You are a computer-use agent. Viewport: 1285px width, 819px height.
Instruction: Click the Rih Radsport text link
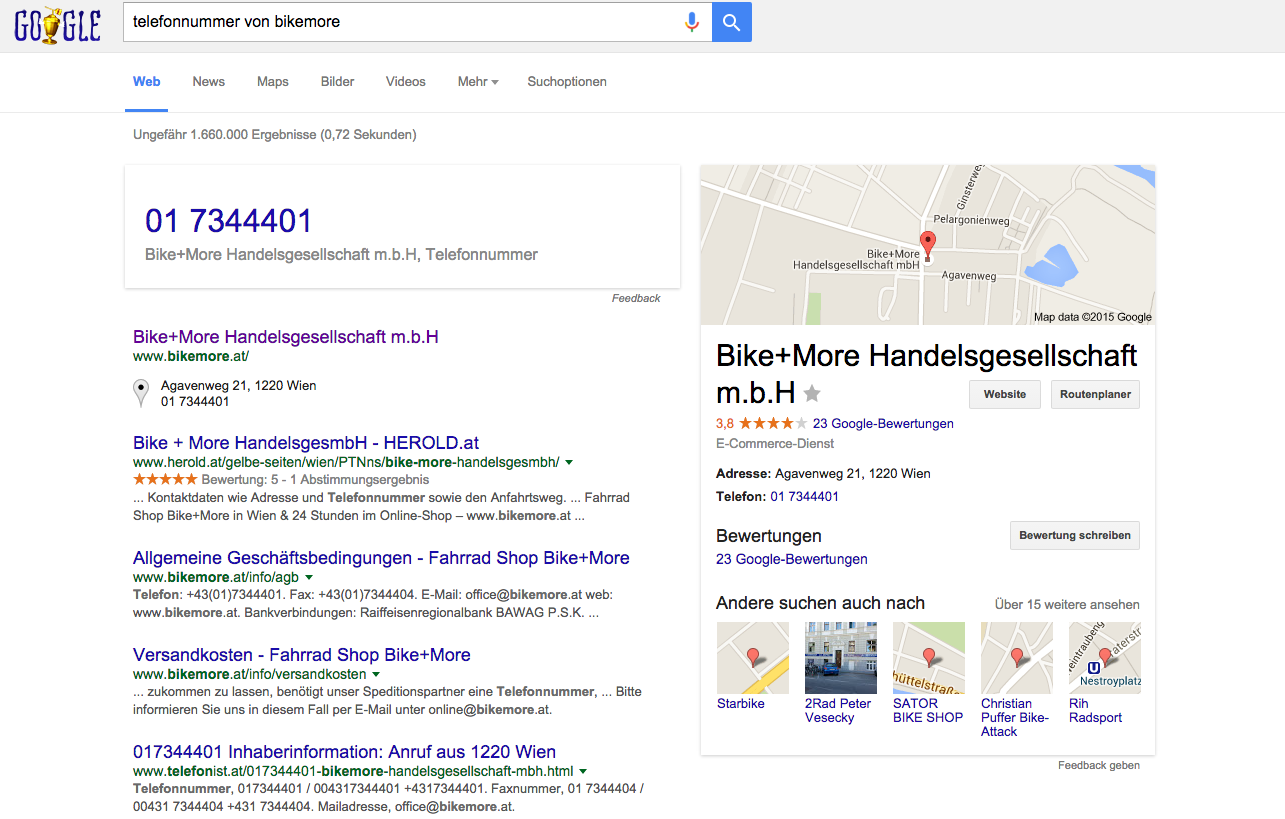pos(1095,711)
